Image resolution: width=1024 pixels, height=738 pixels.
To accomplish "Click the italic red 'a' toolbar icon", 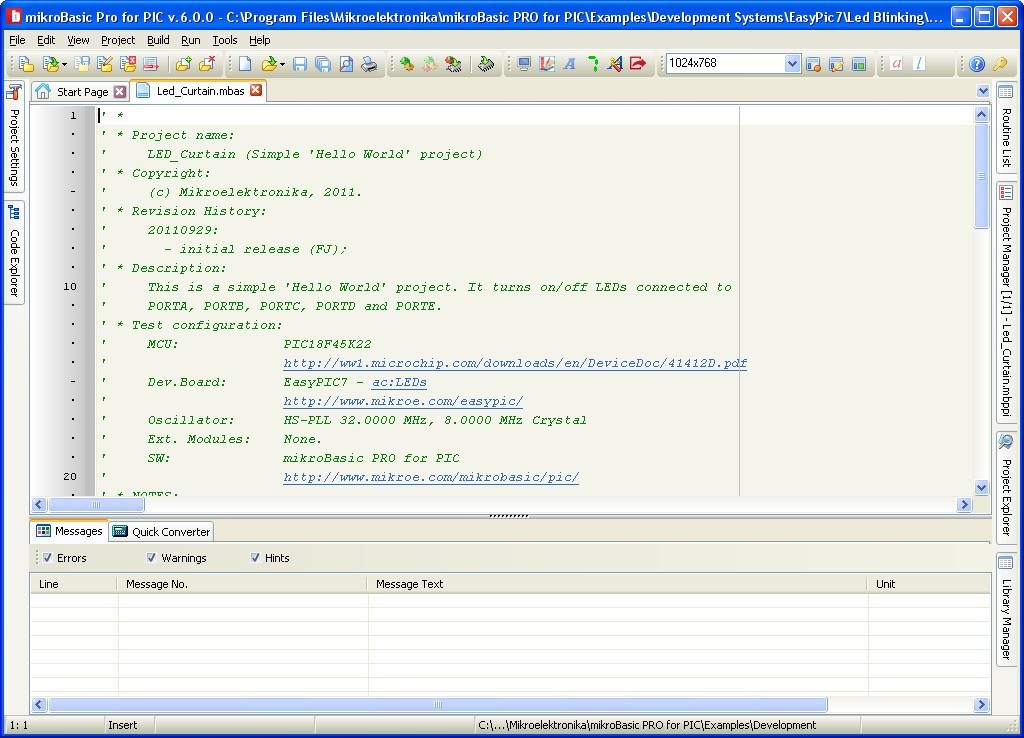I will pos(897,63).
